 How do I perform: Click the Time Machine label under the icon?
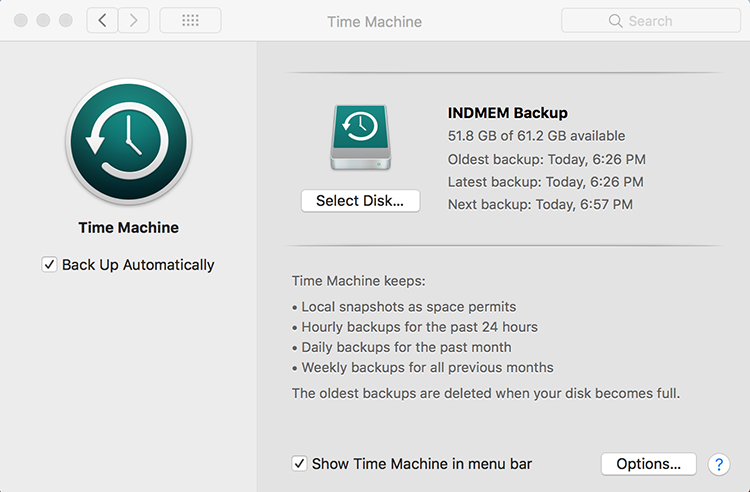coord(128,228)
